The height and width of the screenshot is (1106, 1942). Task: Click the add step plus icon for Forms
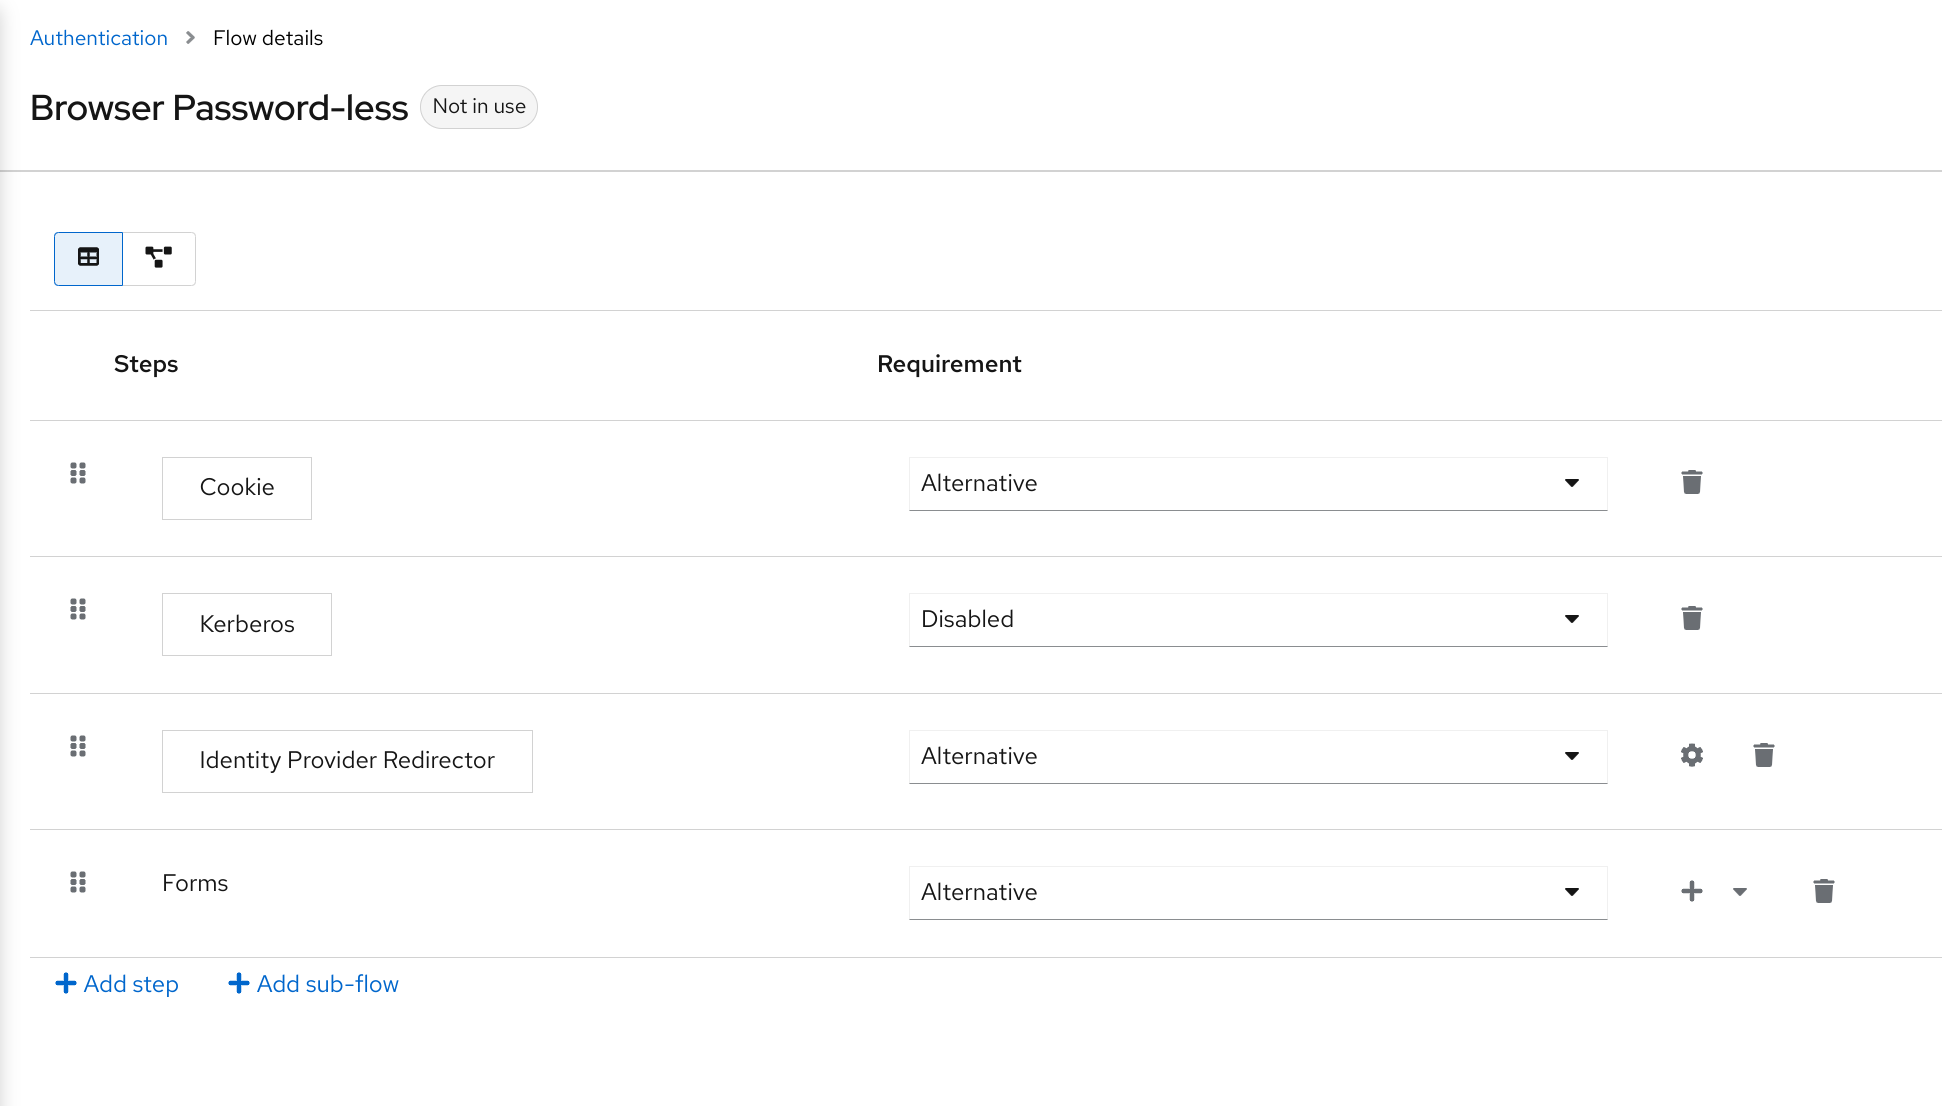click(1691, 891)
